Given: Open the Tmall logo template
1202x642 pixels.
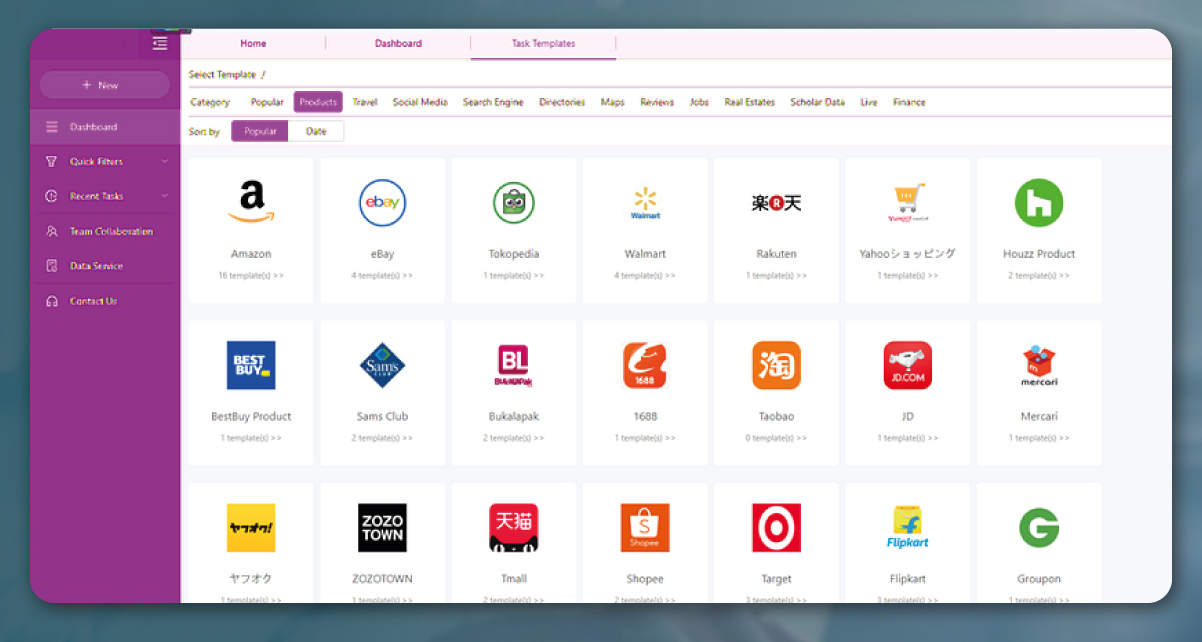Looking at the screenshot, I should [x=514, y=528].
